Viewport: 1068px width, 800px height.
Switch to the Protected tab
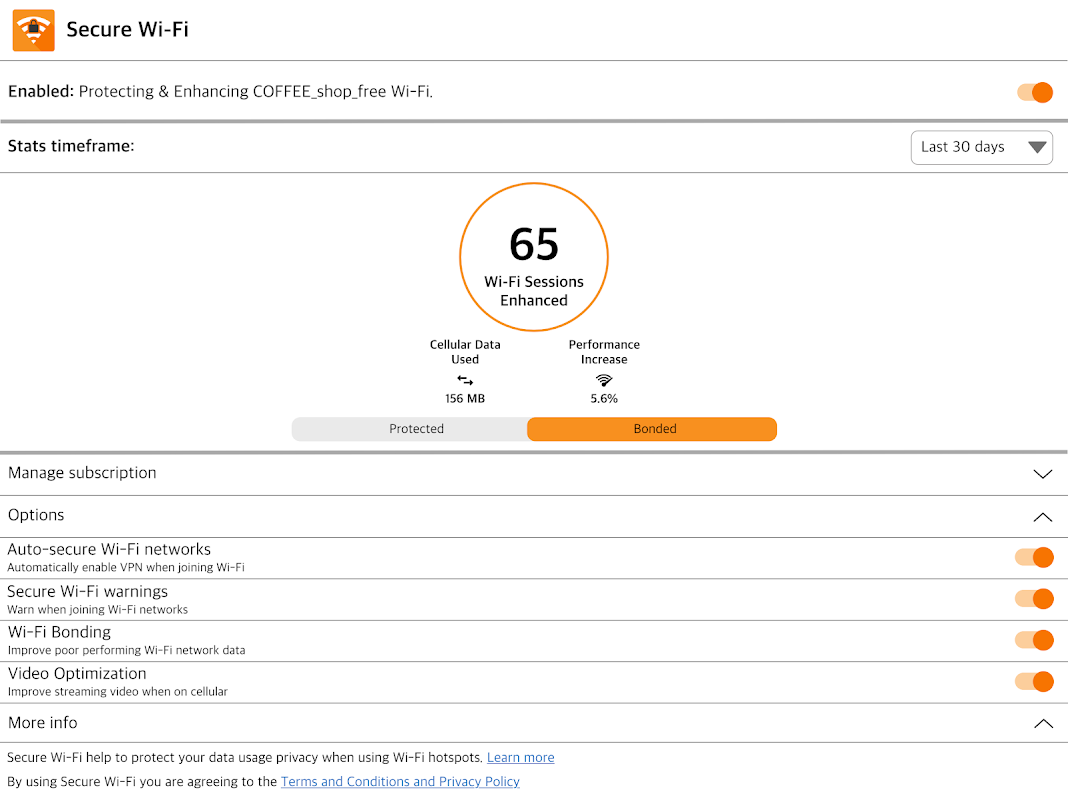pos(416,429)
